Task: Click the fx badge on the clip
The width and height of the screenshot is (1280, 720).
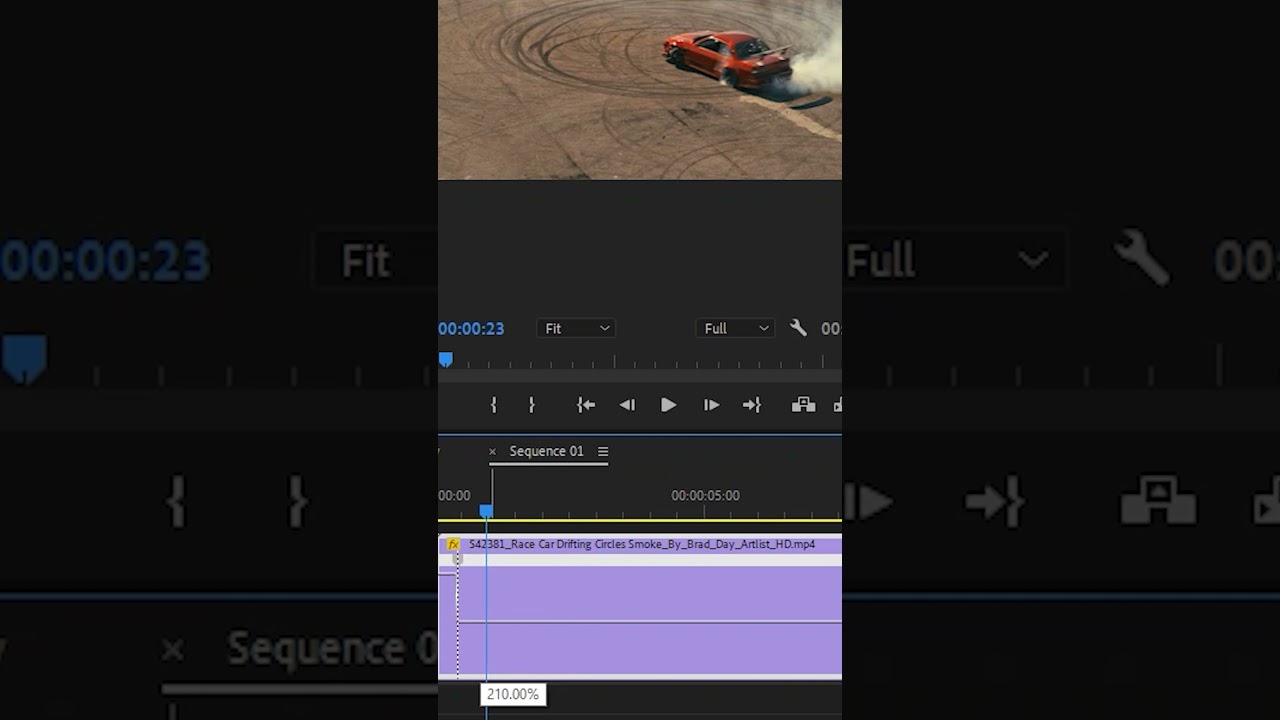Action: click(x=453, y=544)
